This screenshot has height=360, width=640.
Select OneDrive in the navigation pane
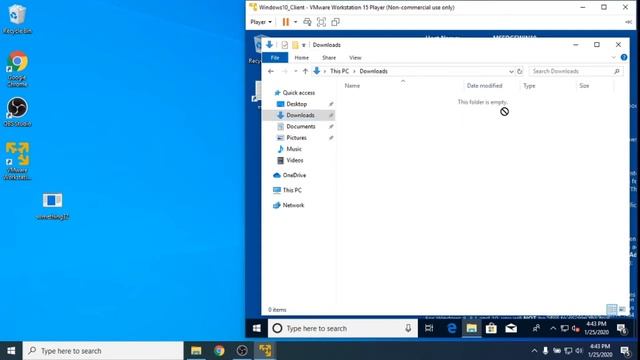[x=294, y=175]
